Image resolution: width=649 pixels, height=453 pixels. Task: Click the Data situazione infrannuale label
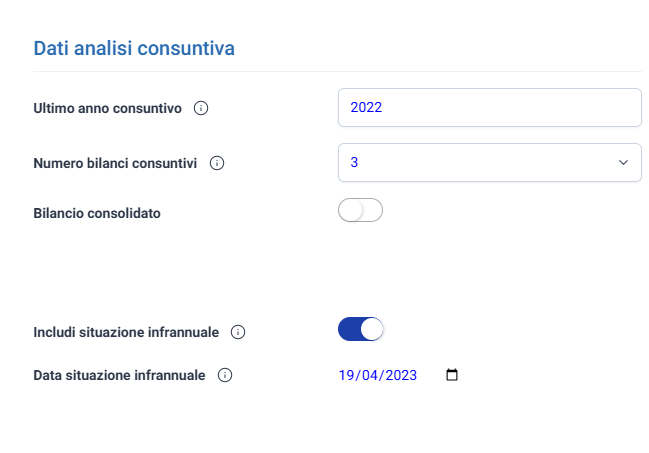(x=119, y=375)
